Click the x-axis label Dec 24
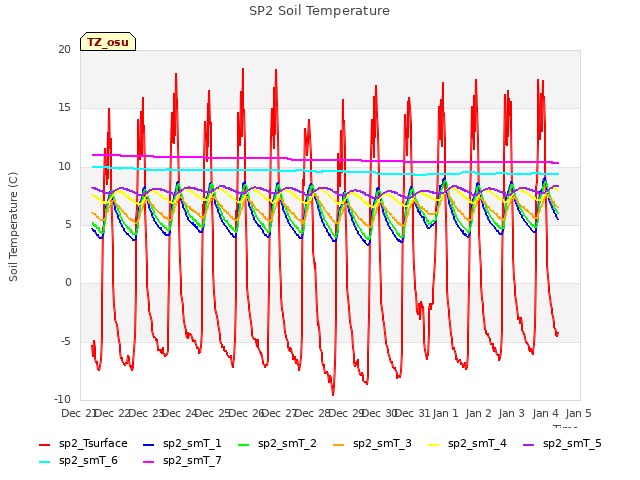This screenshot has height=480, width=640. point(179,413)
